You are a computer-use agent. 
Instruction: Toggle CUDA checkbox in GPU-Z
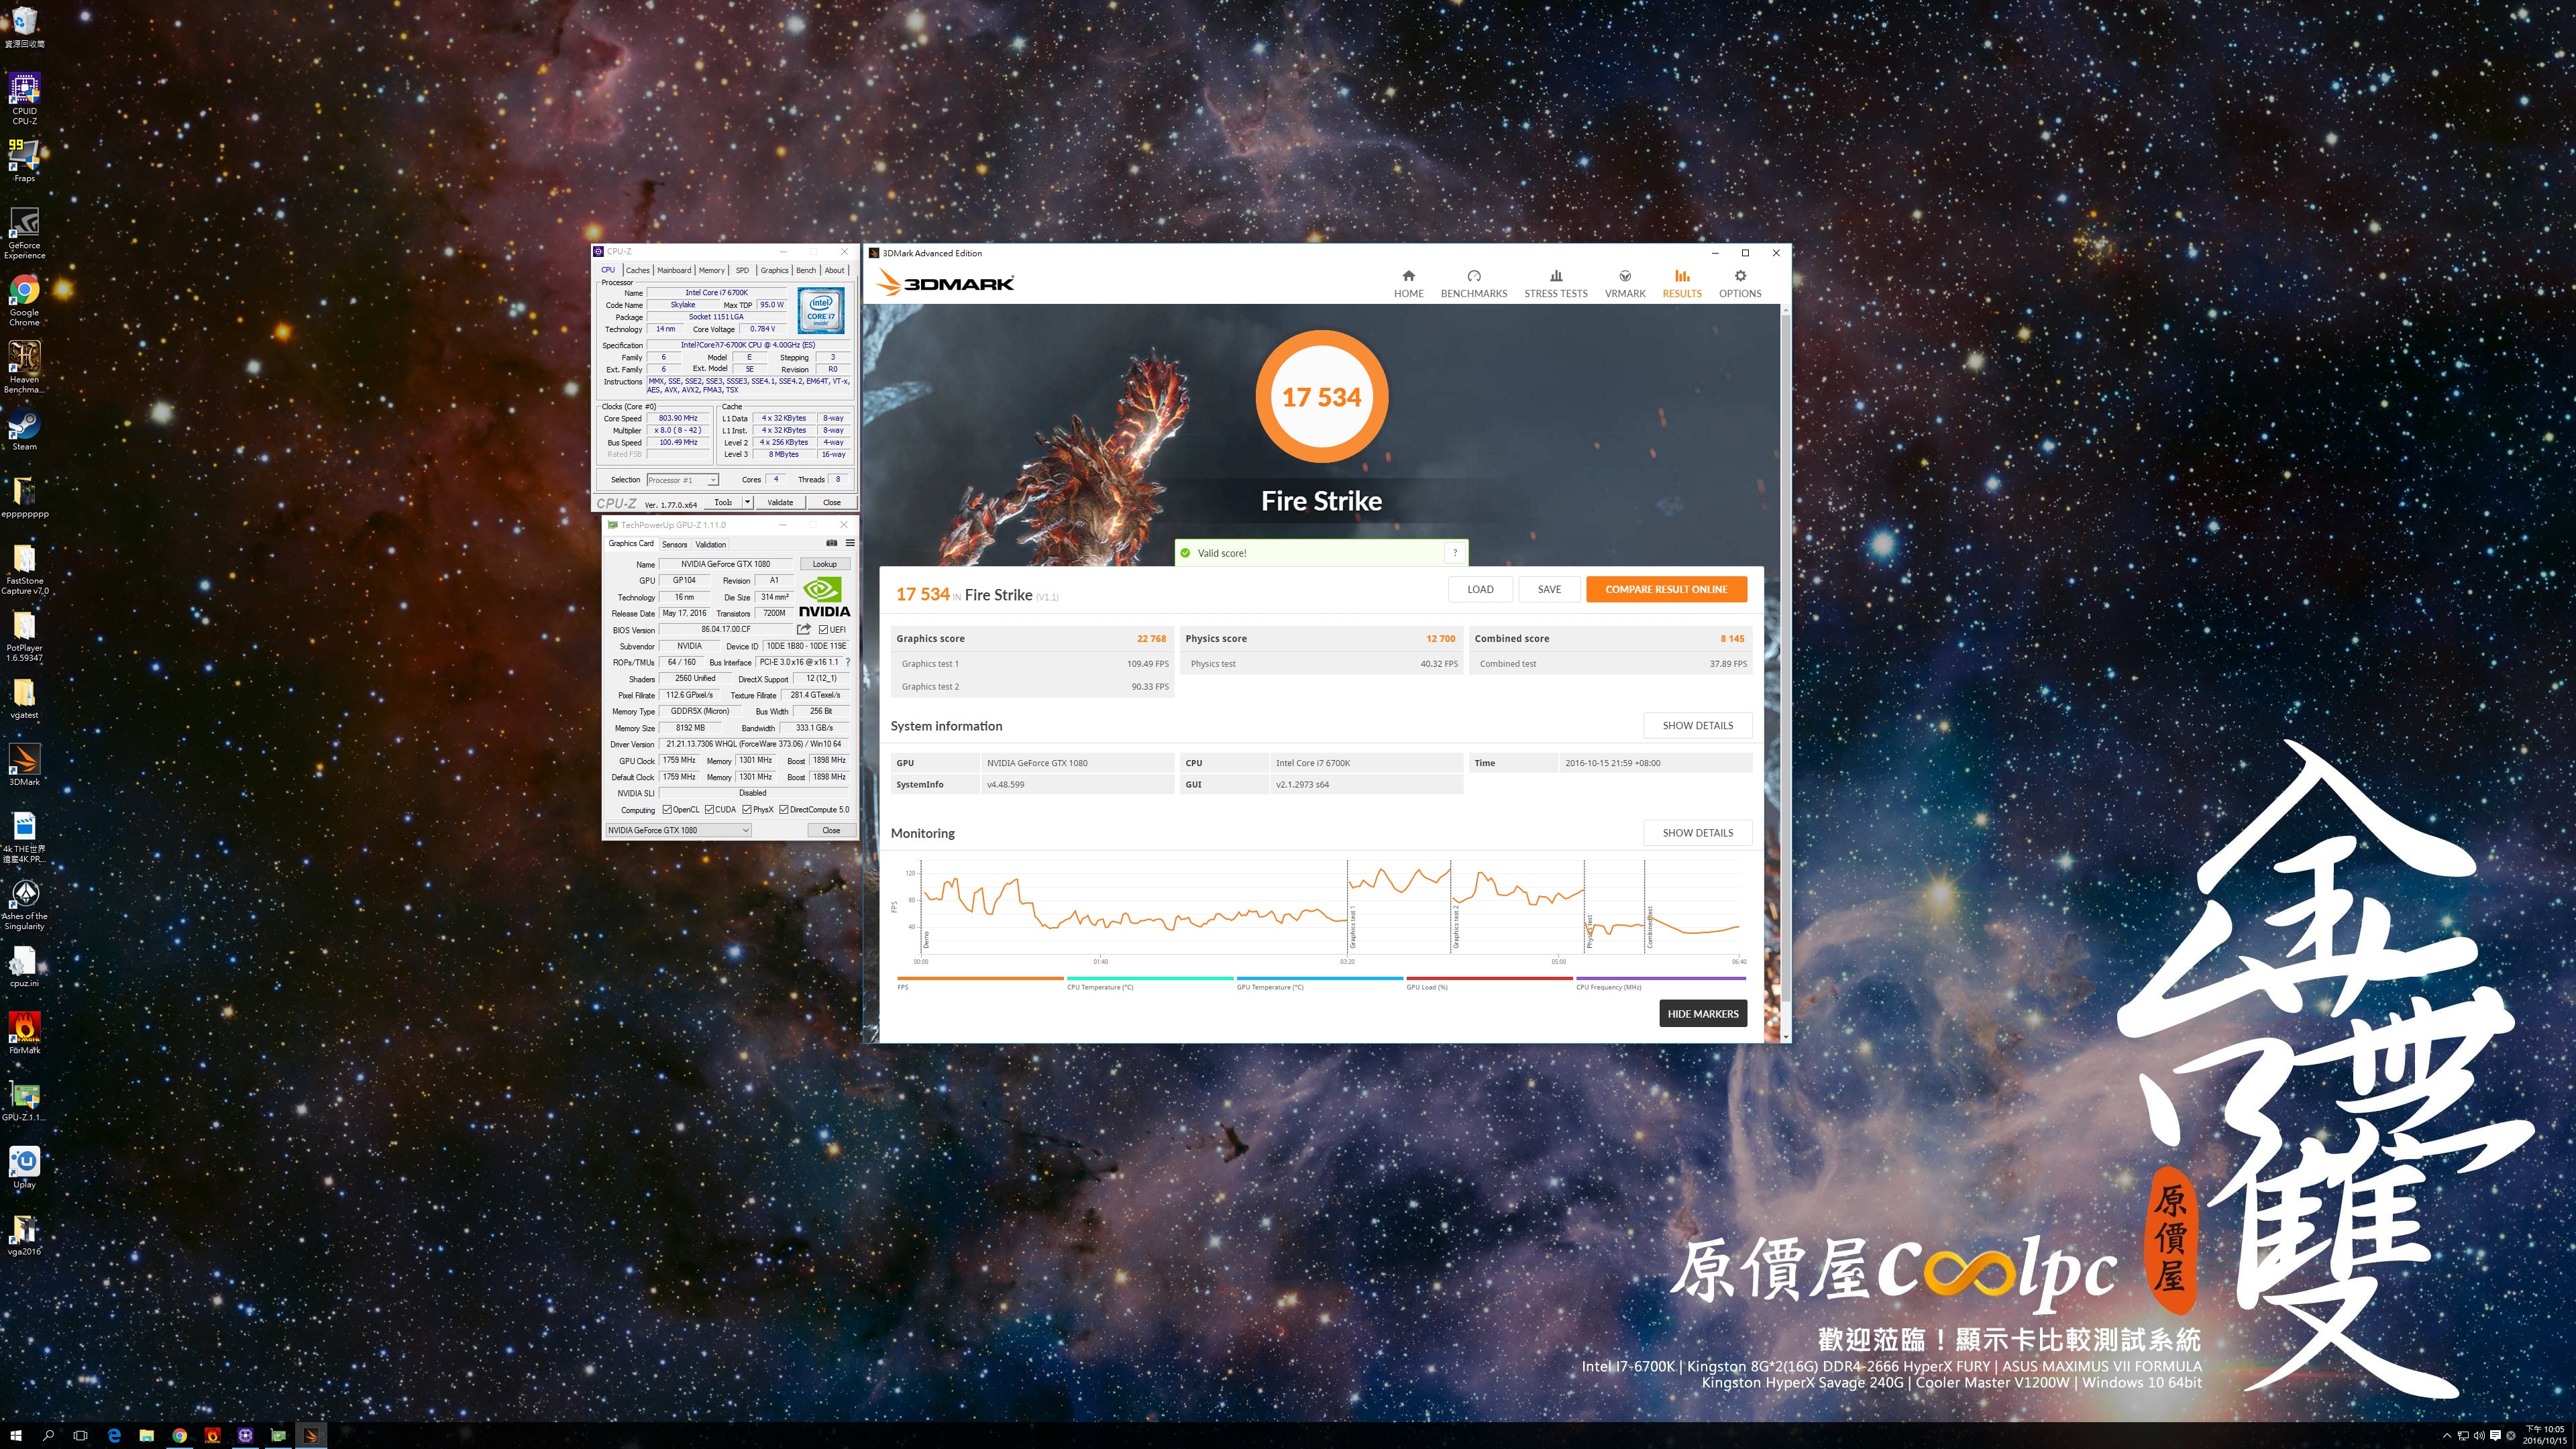click(x=709, y=810)
